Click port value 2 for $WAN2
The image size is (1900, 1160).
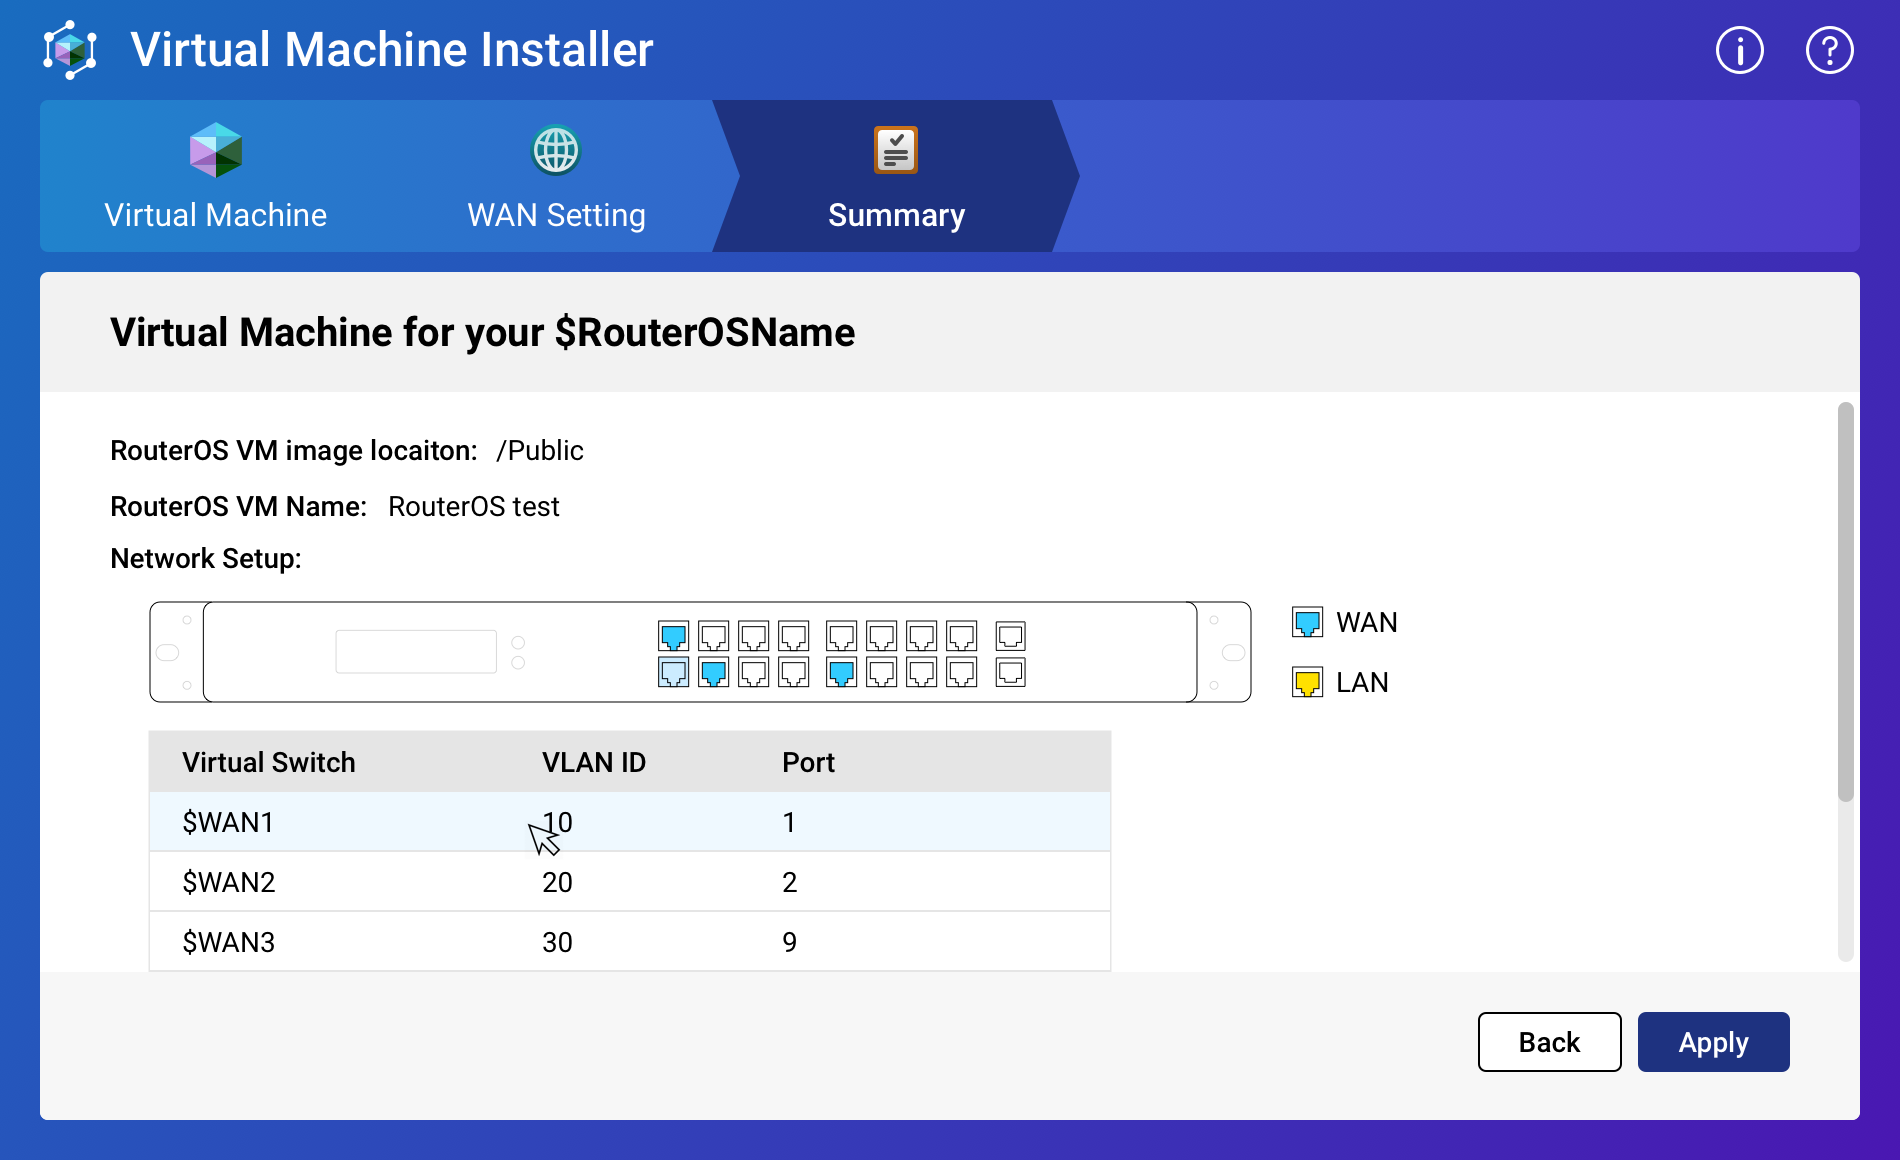point(789,882)
